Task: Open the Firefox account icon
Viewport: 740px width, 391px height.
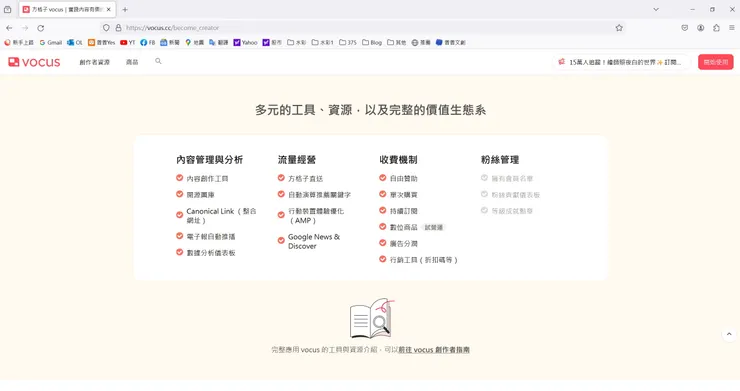Action: tap(701, 28)
